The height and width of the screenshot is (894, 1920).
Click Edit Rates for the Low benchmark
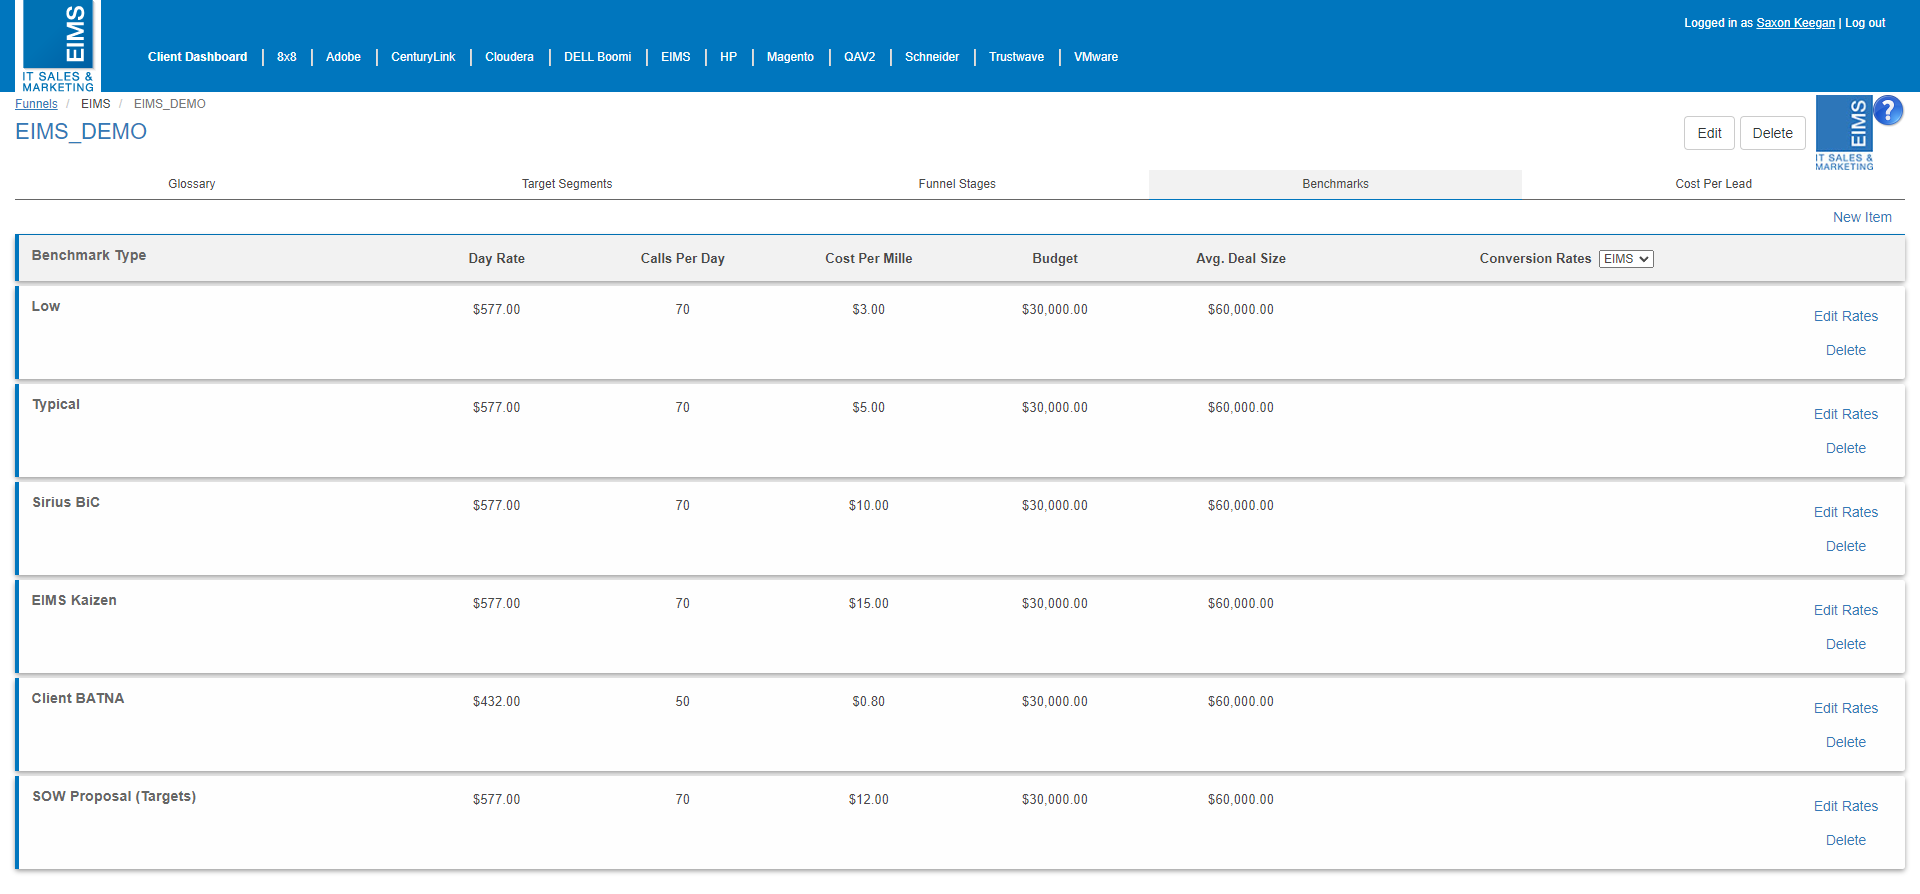click(x=1846, y=316)
